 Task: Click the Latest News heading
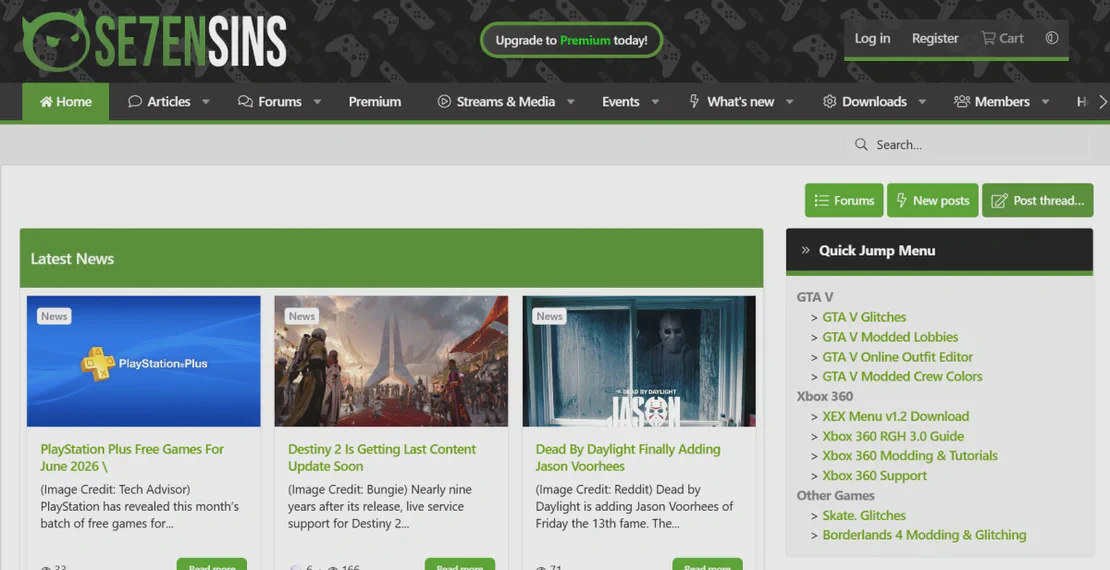tap(72, 258)
